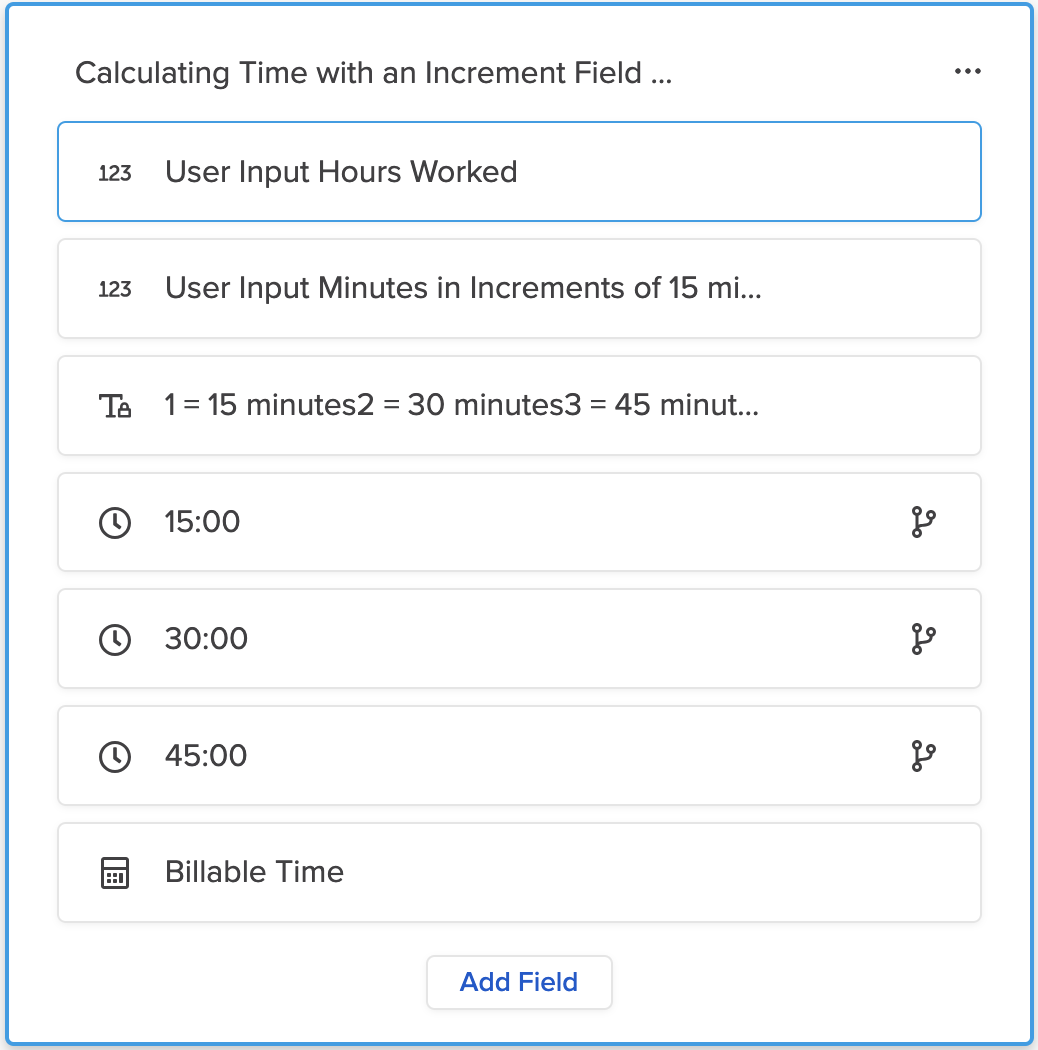Click calculator icon beside Billable Time
The width and height of the screenshot is (1038, 1050).
click(x=115, y=873)
